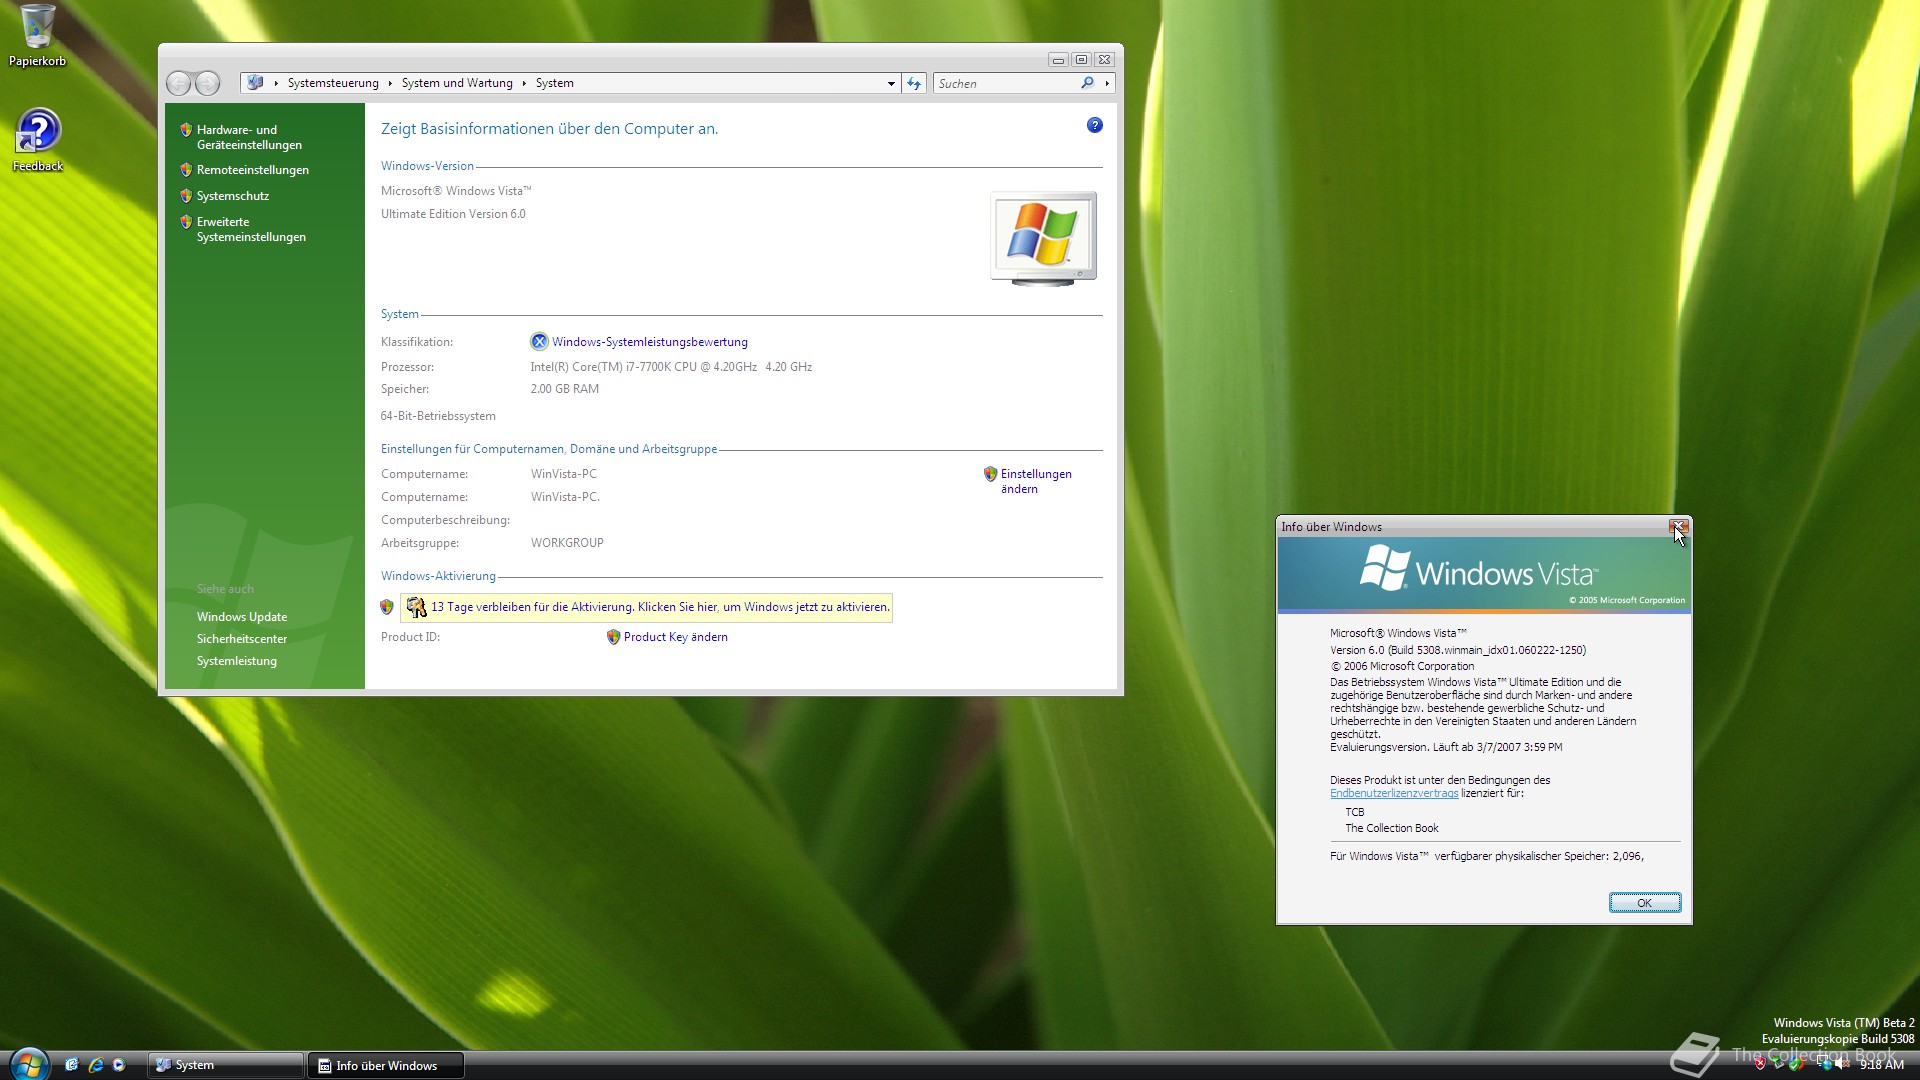Launch Internet Explorer from quick launch
This screenshot has height=1080, width=1920.
[95, 1065]
